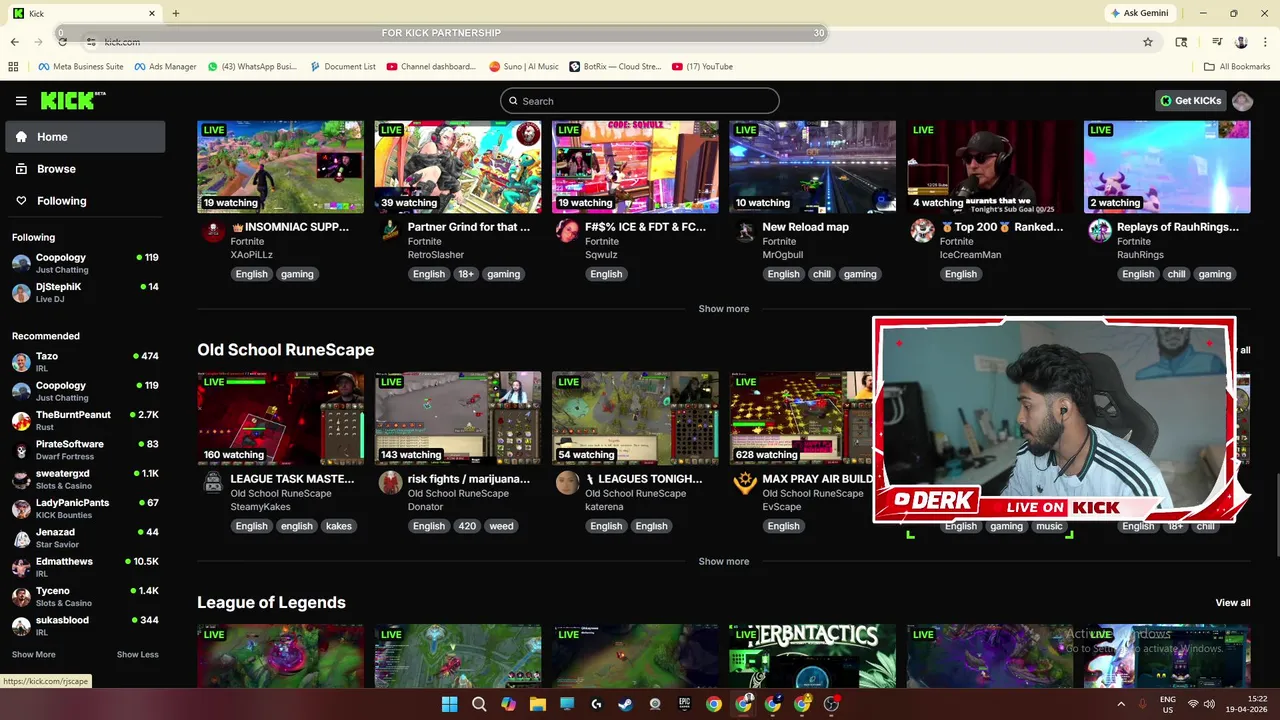This screenshot has height=720, width=1280.
Task: Open the All Bookmarks folder
Action: pos(1237,67)
